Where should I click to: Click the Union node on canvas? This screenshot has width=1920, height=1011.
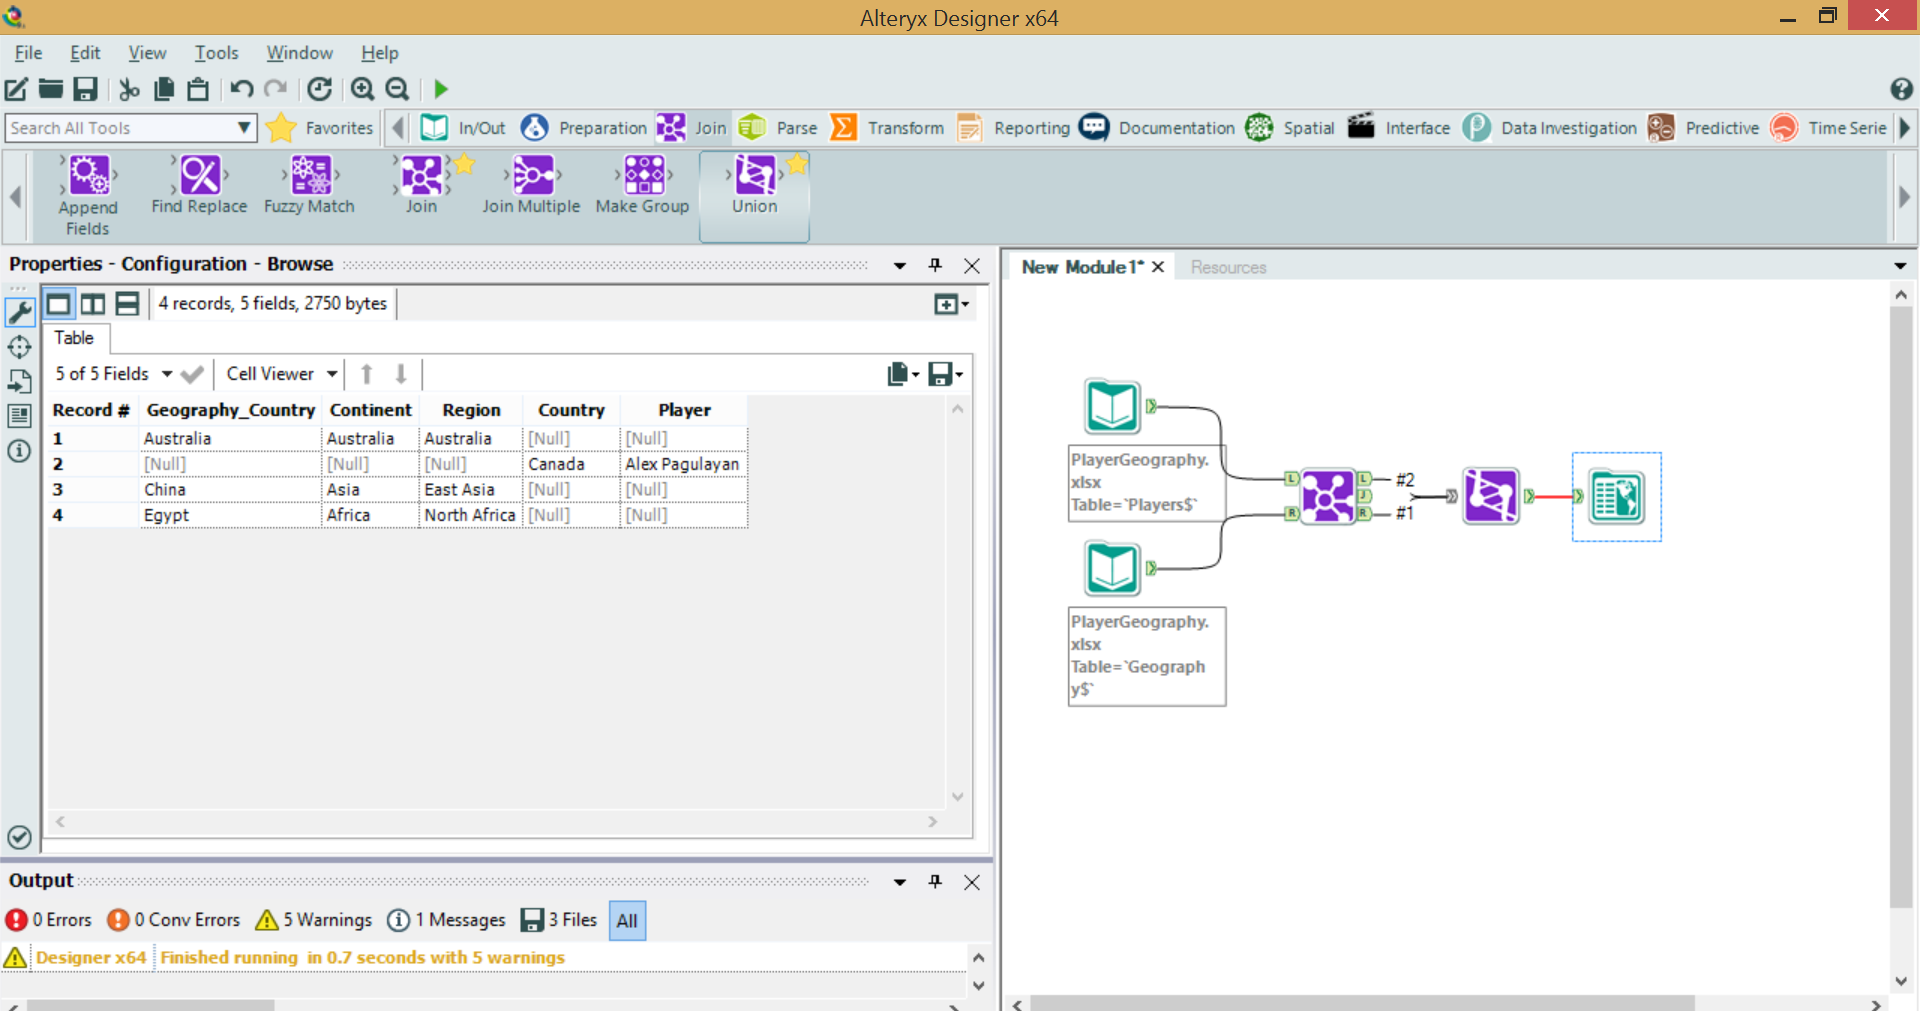pos(1490,495)
